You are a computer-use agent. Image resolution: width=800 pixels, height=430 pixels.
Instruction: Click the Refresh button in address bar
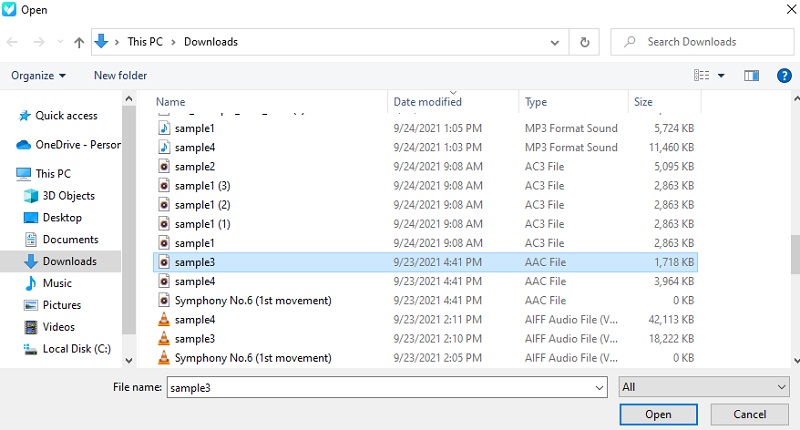pyautogui.click(x=584, y=42)
